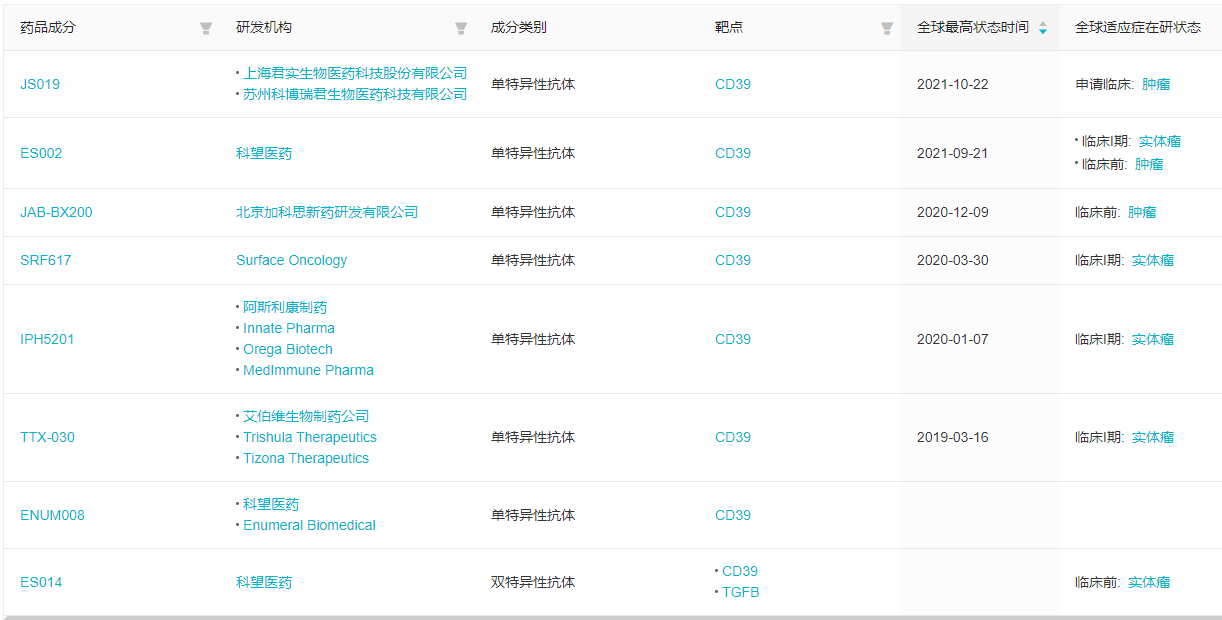
Task: Open Surface Oncology organization link
Action: tap(291, 260)
